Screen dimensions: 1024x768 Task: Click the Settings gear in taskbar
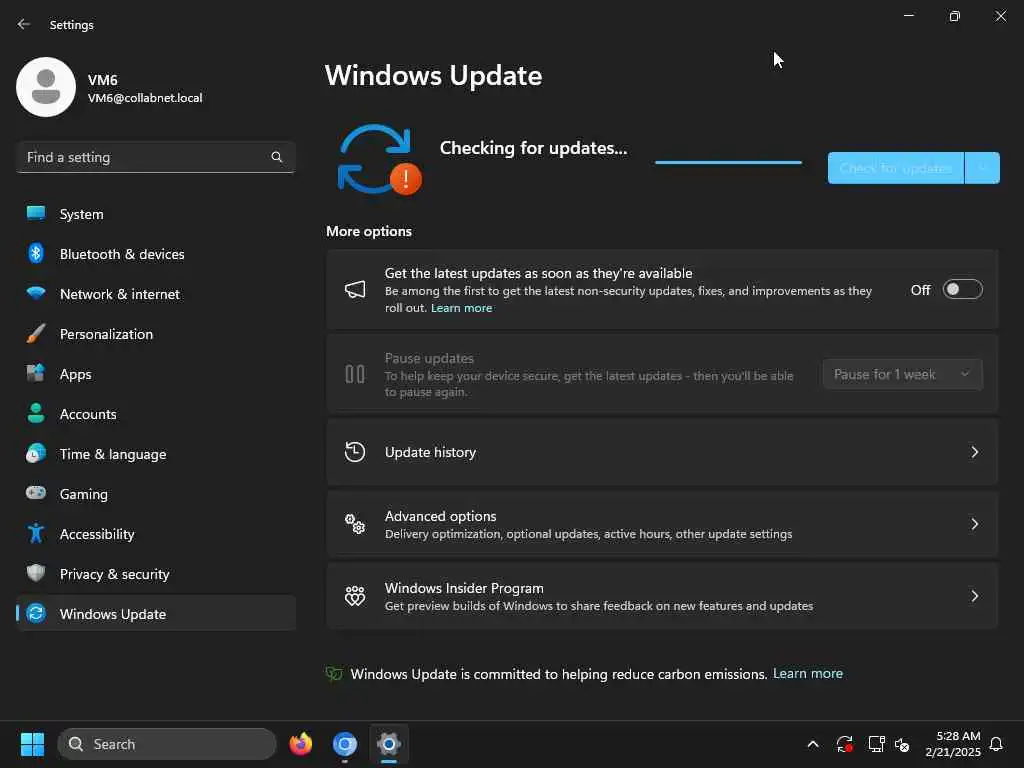(x=389, y=744)
